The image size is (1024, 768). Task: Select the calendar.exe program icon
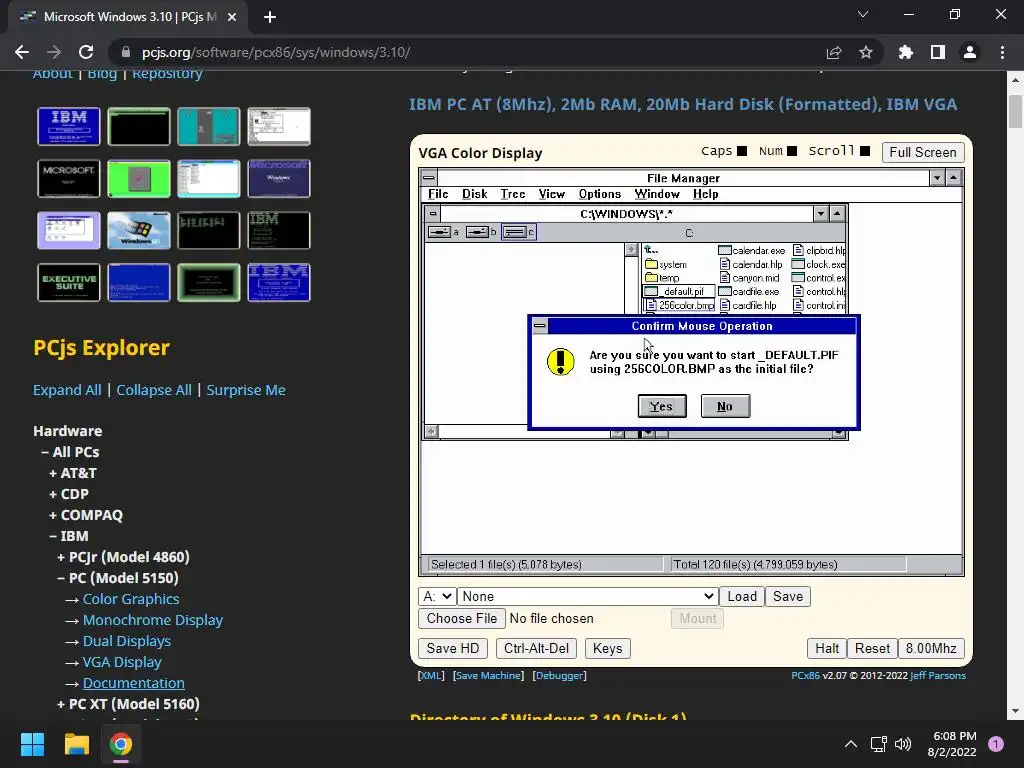click(724, 250)
